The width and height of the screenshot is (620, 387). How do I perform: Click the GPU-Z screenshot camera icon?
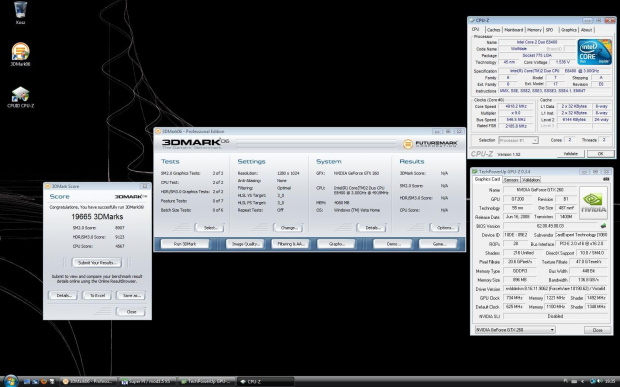point(605,179)
